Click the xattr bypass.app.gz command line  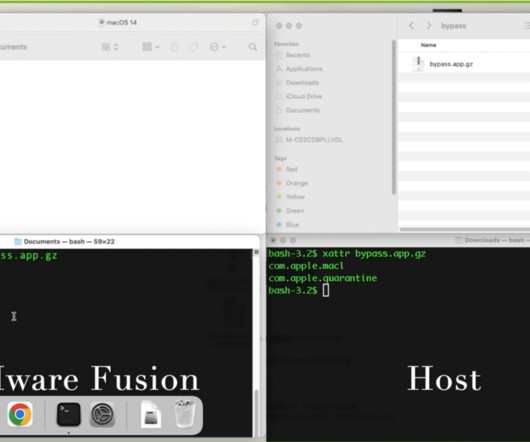coord(347,254)
